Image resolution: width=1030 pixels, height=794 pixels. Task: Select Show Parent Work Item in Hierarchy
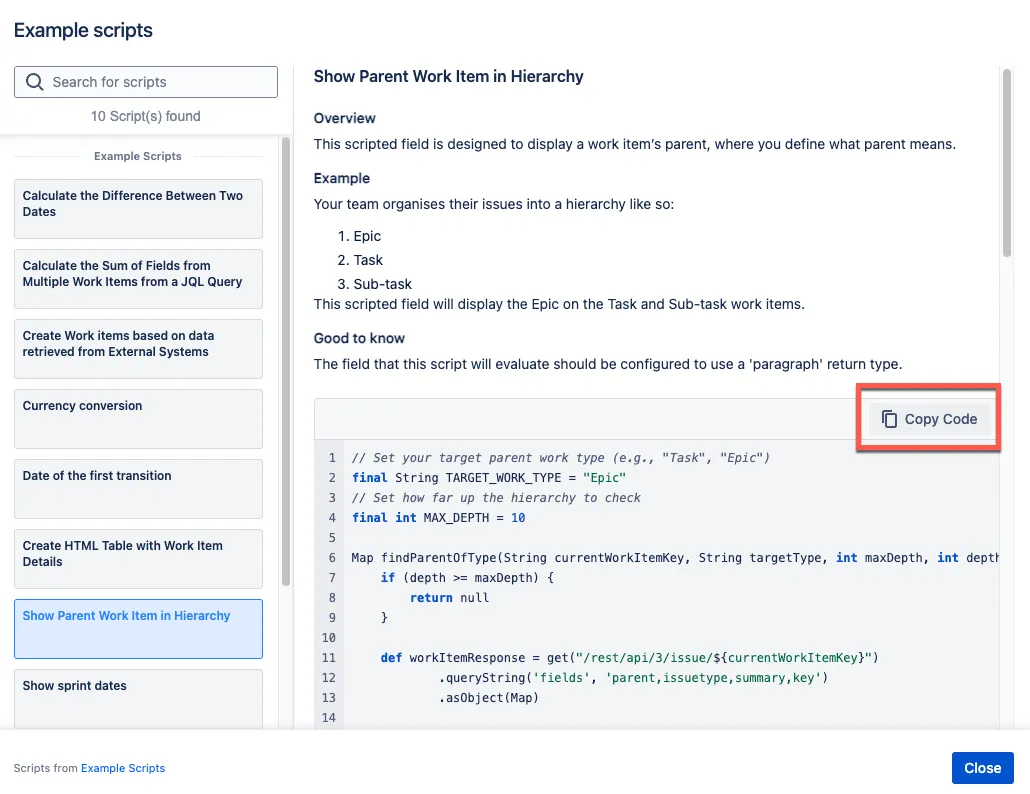tap(139, 629)
